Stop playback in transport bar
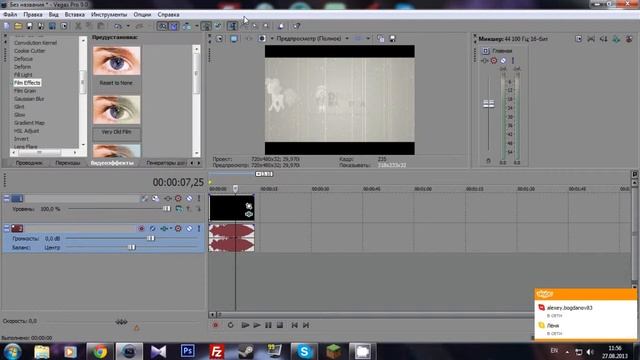This screenshot has width=640, height=360. [280, 325]
